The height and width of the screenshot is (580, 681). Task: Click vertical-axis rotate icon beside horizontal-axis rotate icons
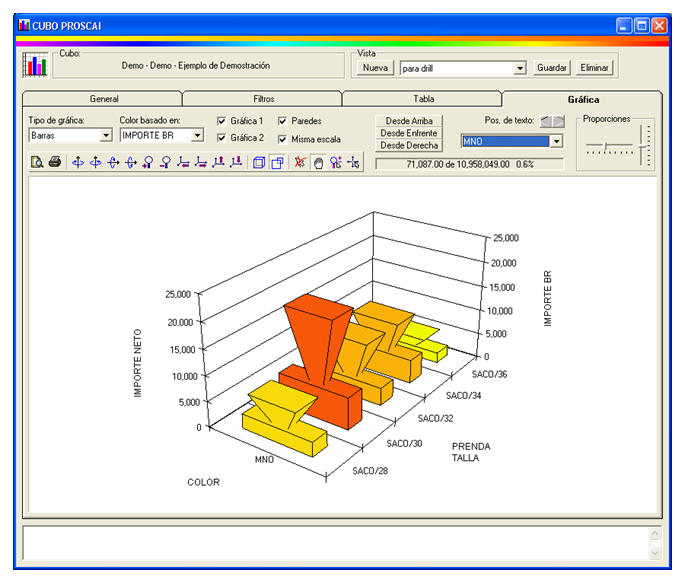[x=96, y=162]
